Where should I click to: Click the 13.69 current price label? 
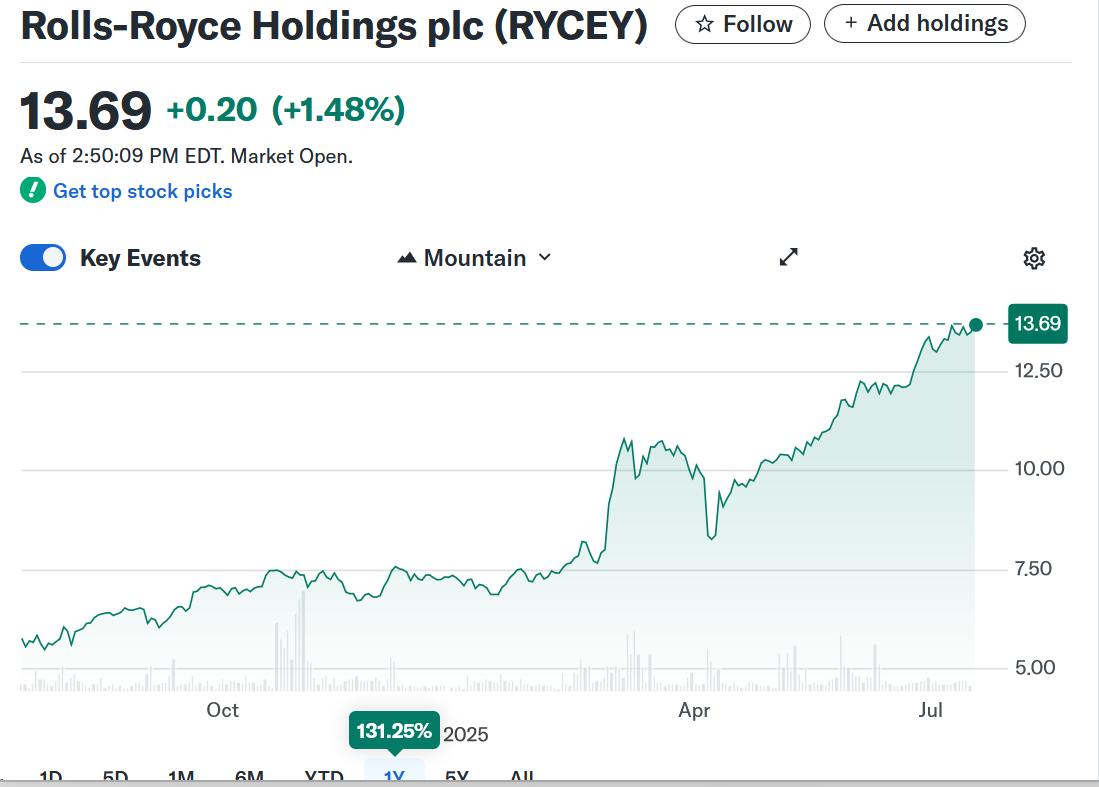(1037, 324)
